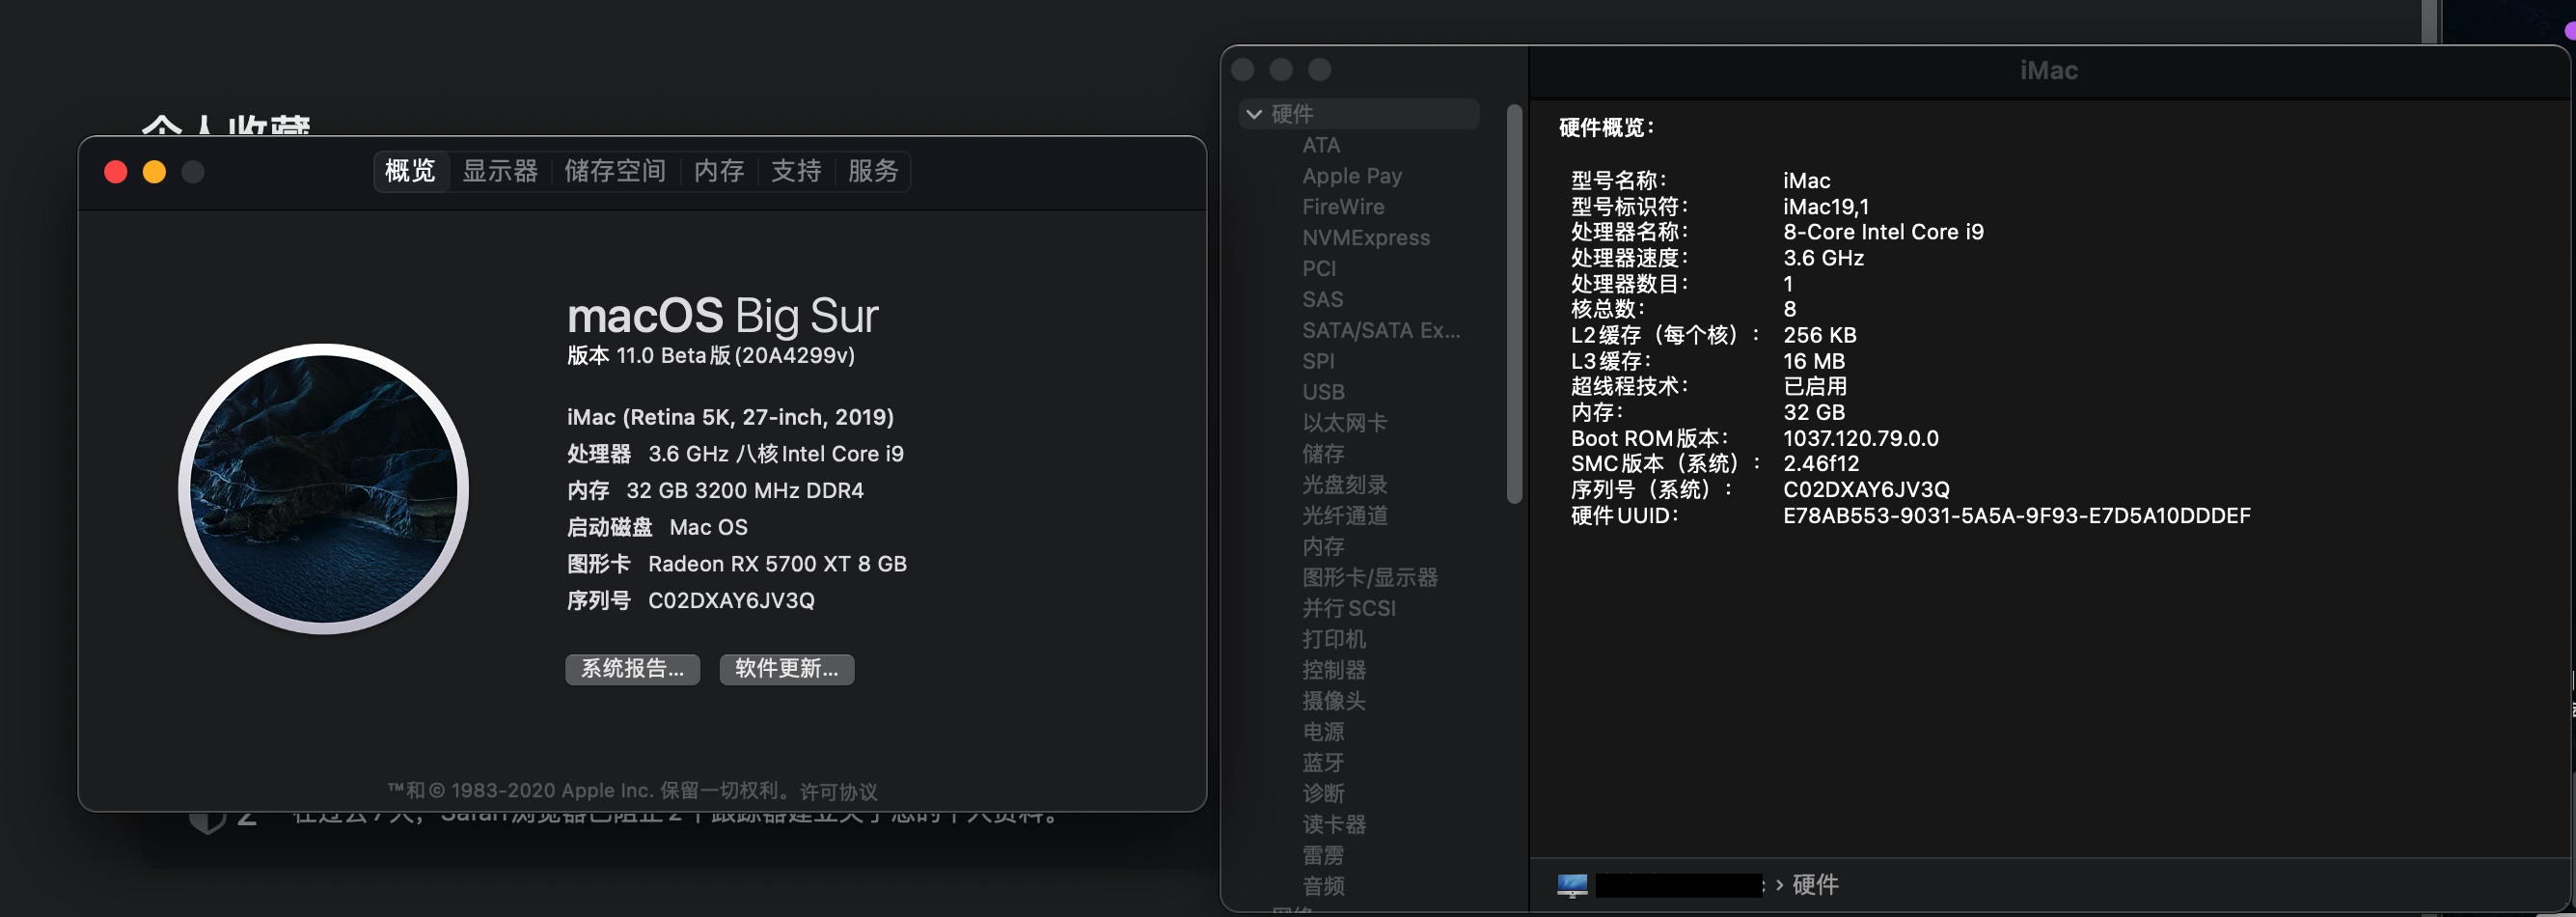Select 电源 in the sidebar
The image size is (2576, 917).
coord(1323,732)
